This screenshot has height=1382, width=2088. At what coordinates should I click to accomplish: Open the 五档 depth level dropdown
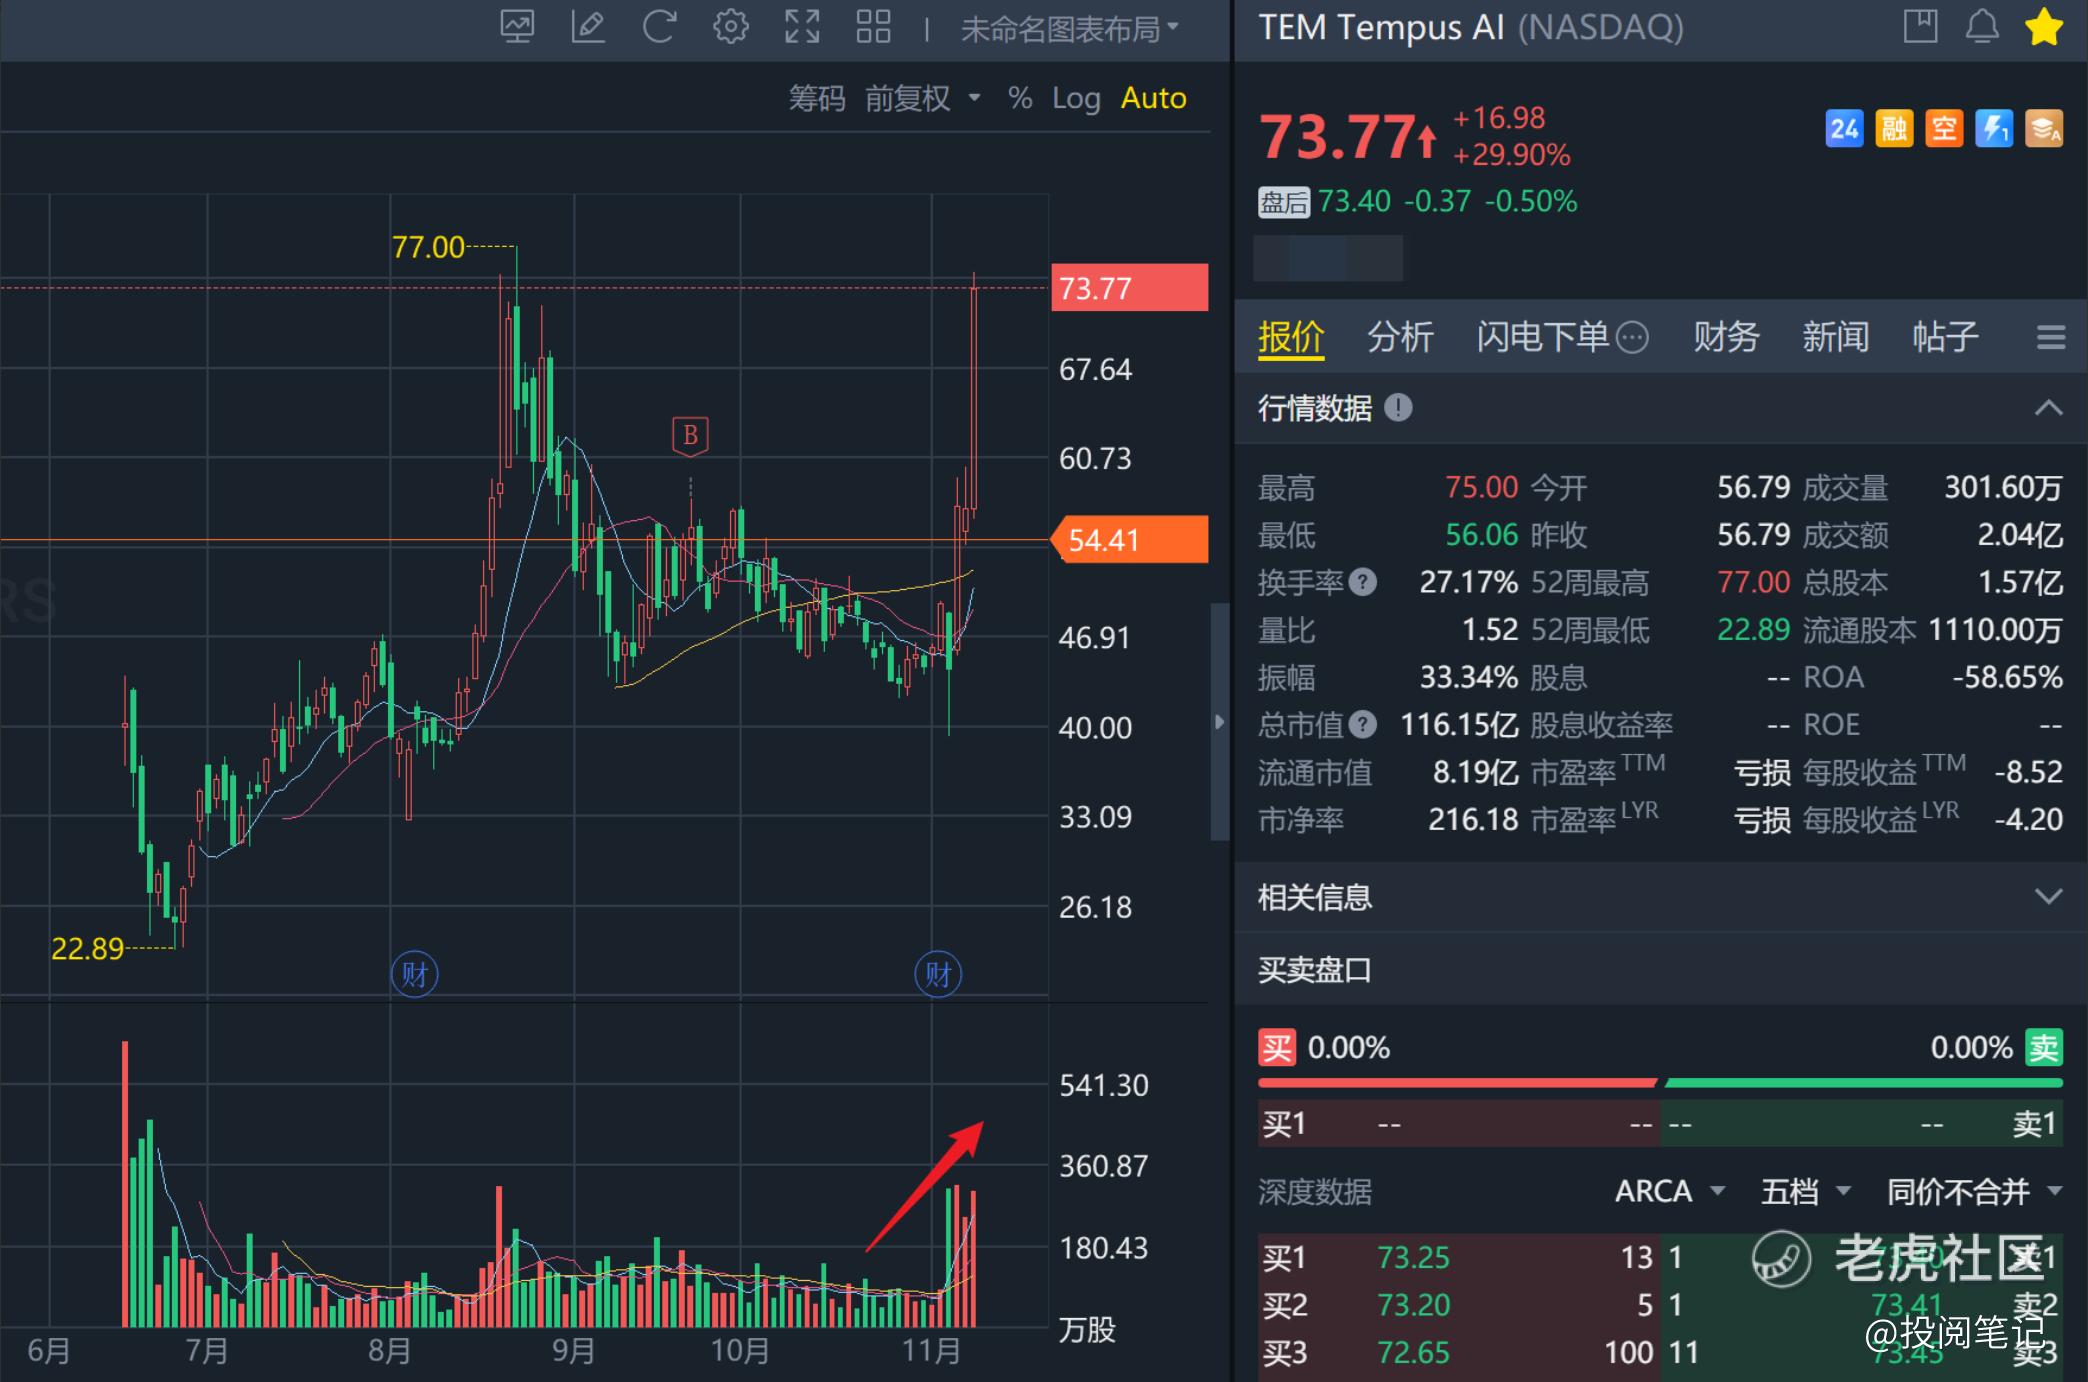[1806, 1191]
